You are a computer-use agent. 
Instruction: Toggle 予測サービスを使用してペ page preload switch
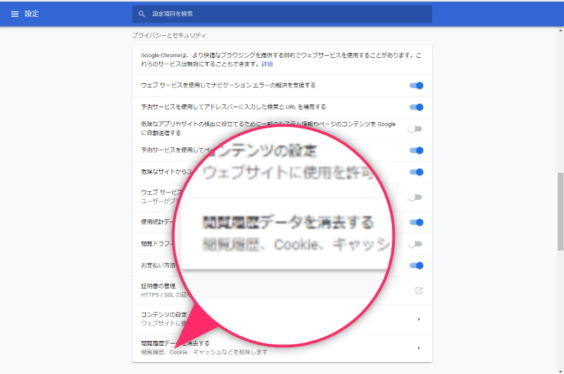pos(416,150)
